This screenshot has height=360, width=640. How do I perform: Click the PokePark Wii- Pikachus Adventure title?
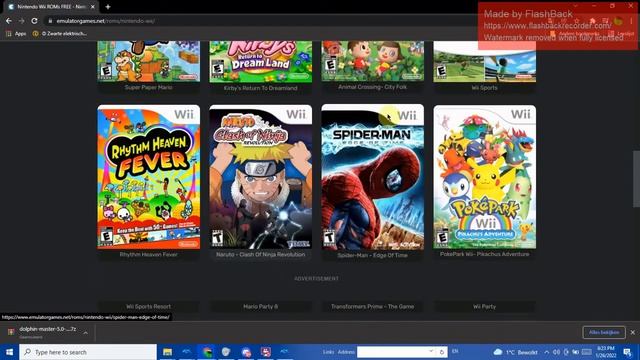[x=484, y=254]
